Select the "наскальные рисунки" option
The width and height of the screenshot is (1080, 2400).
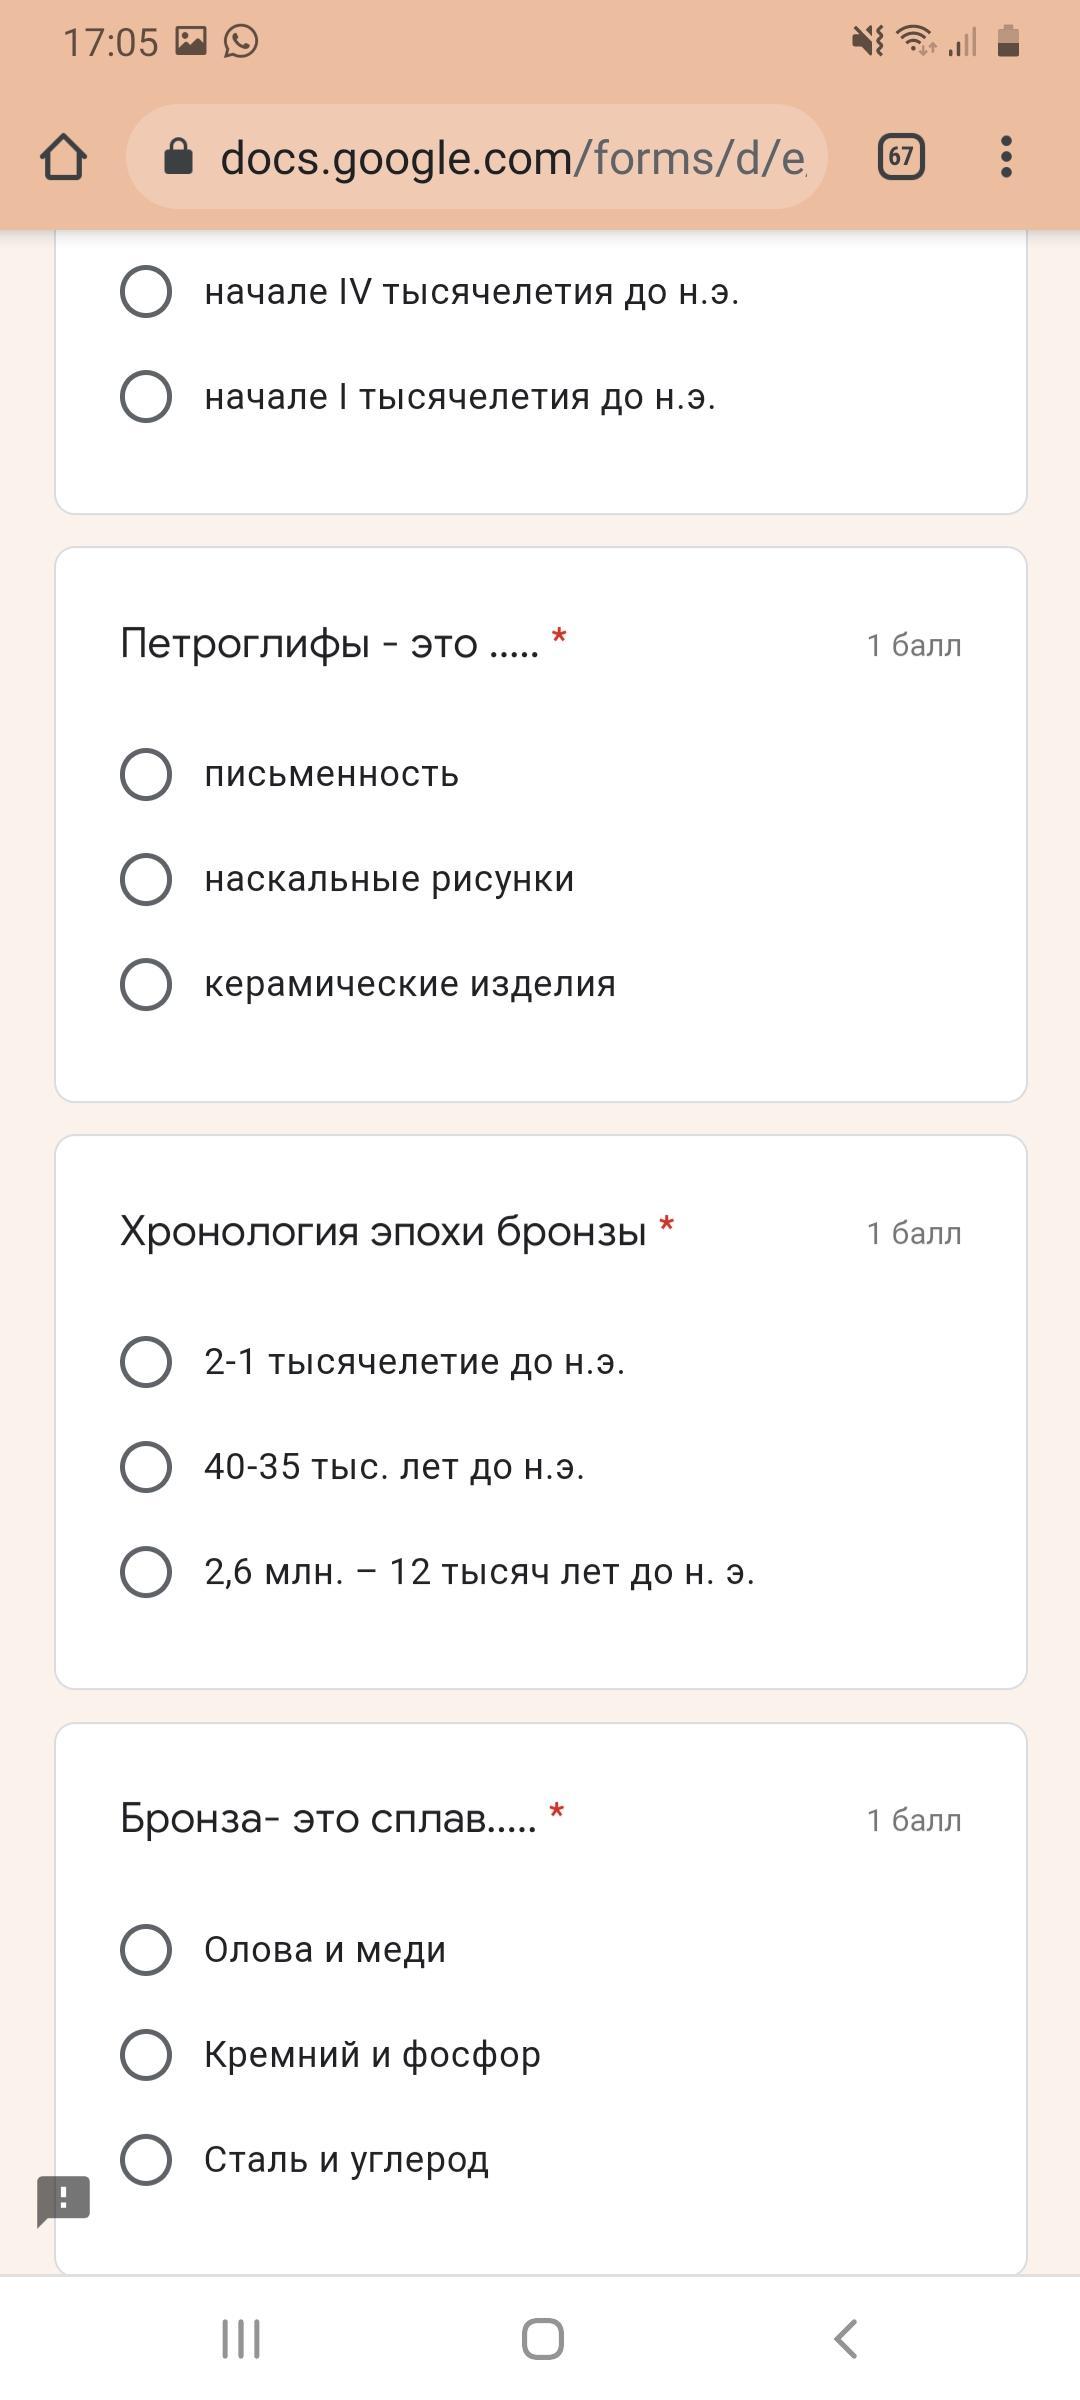coord(146,879)
